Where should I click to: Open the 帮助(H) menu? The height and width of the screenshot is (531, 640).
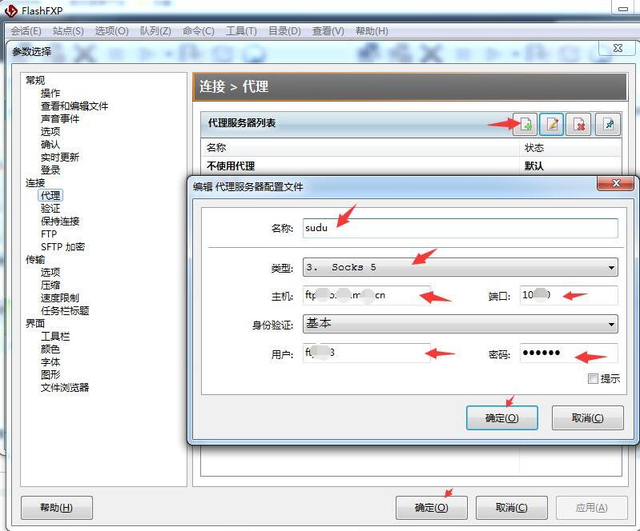pos(371,31)
